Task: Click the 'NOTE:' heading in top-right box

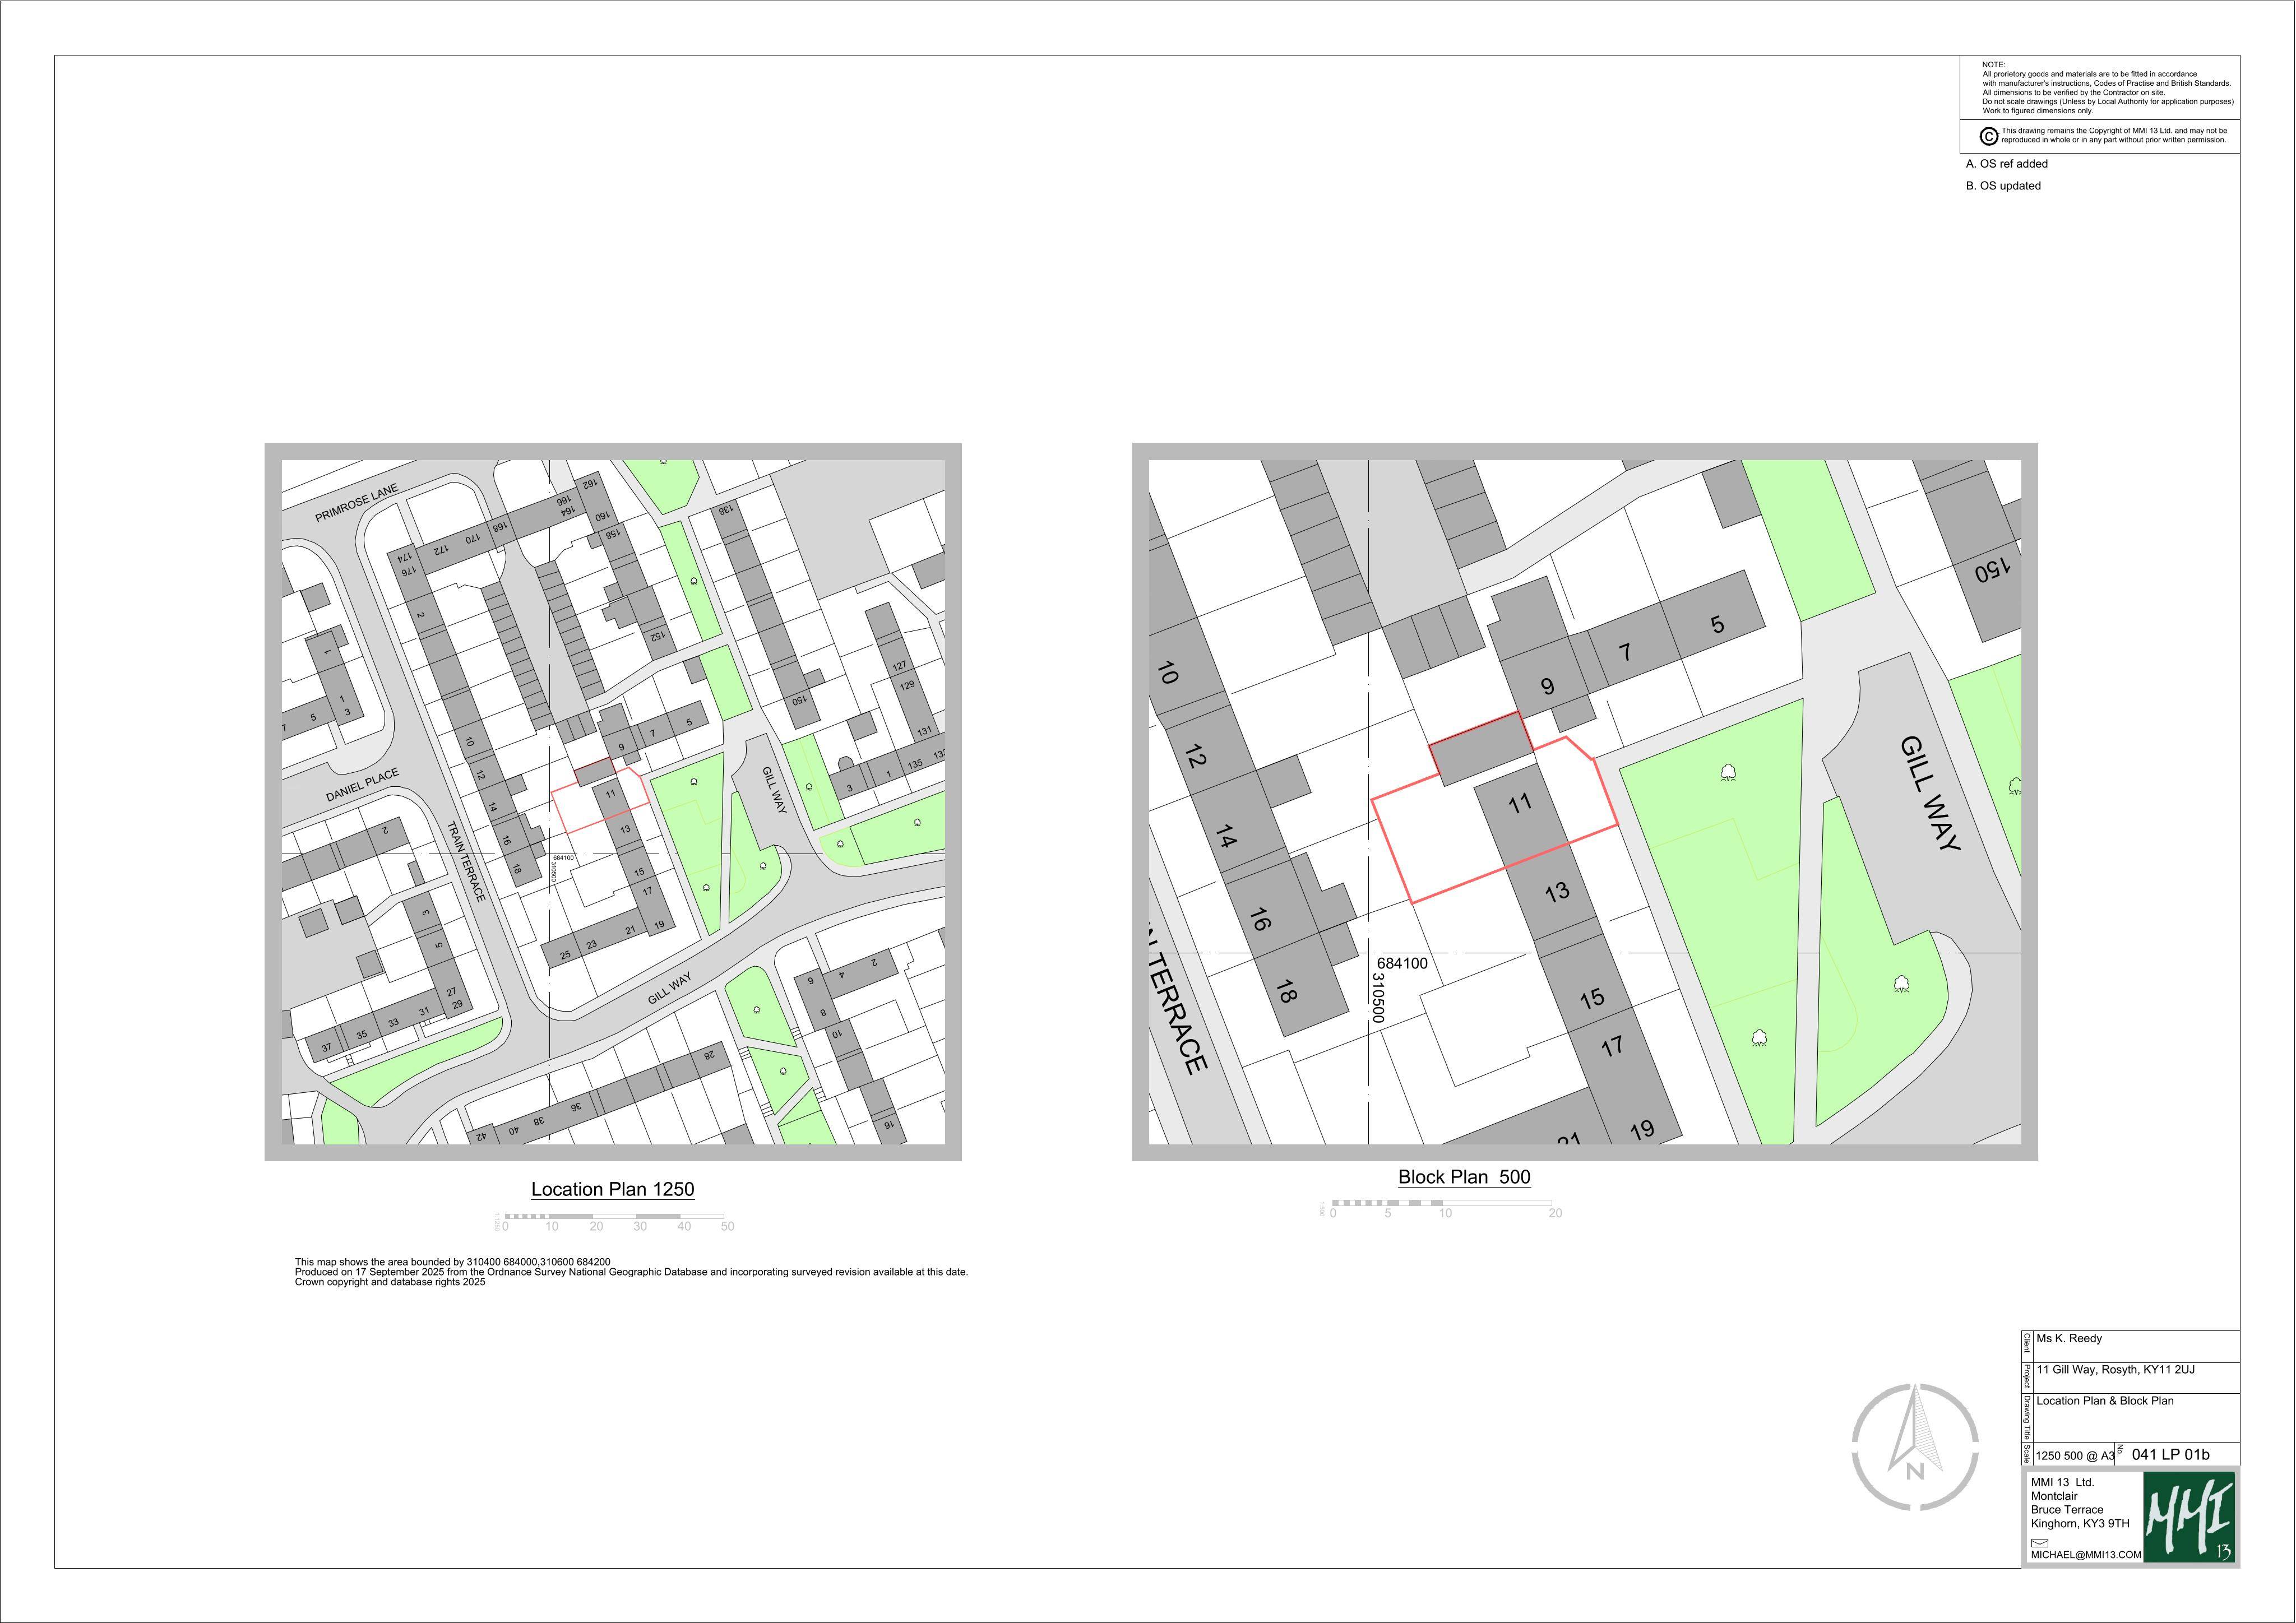Action: pos(1993,65)
